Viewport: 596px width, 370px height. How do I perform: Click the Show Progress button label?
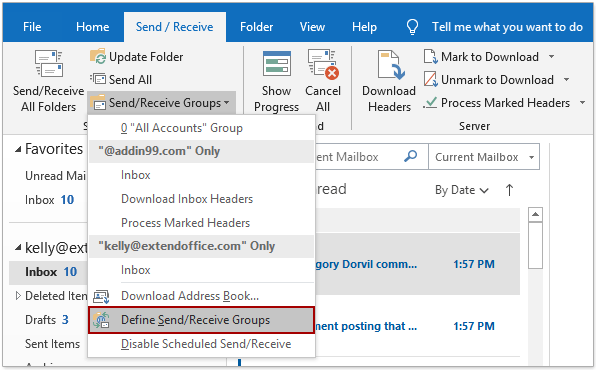click(276, 99)
